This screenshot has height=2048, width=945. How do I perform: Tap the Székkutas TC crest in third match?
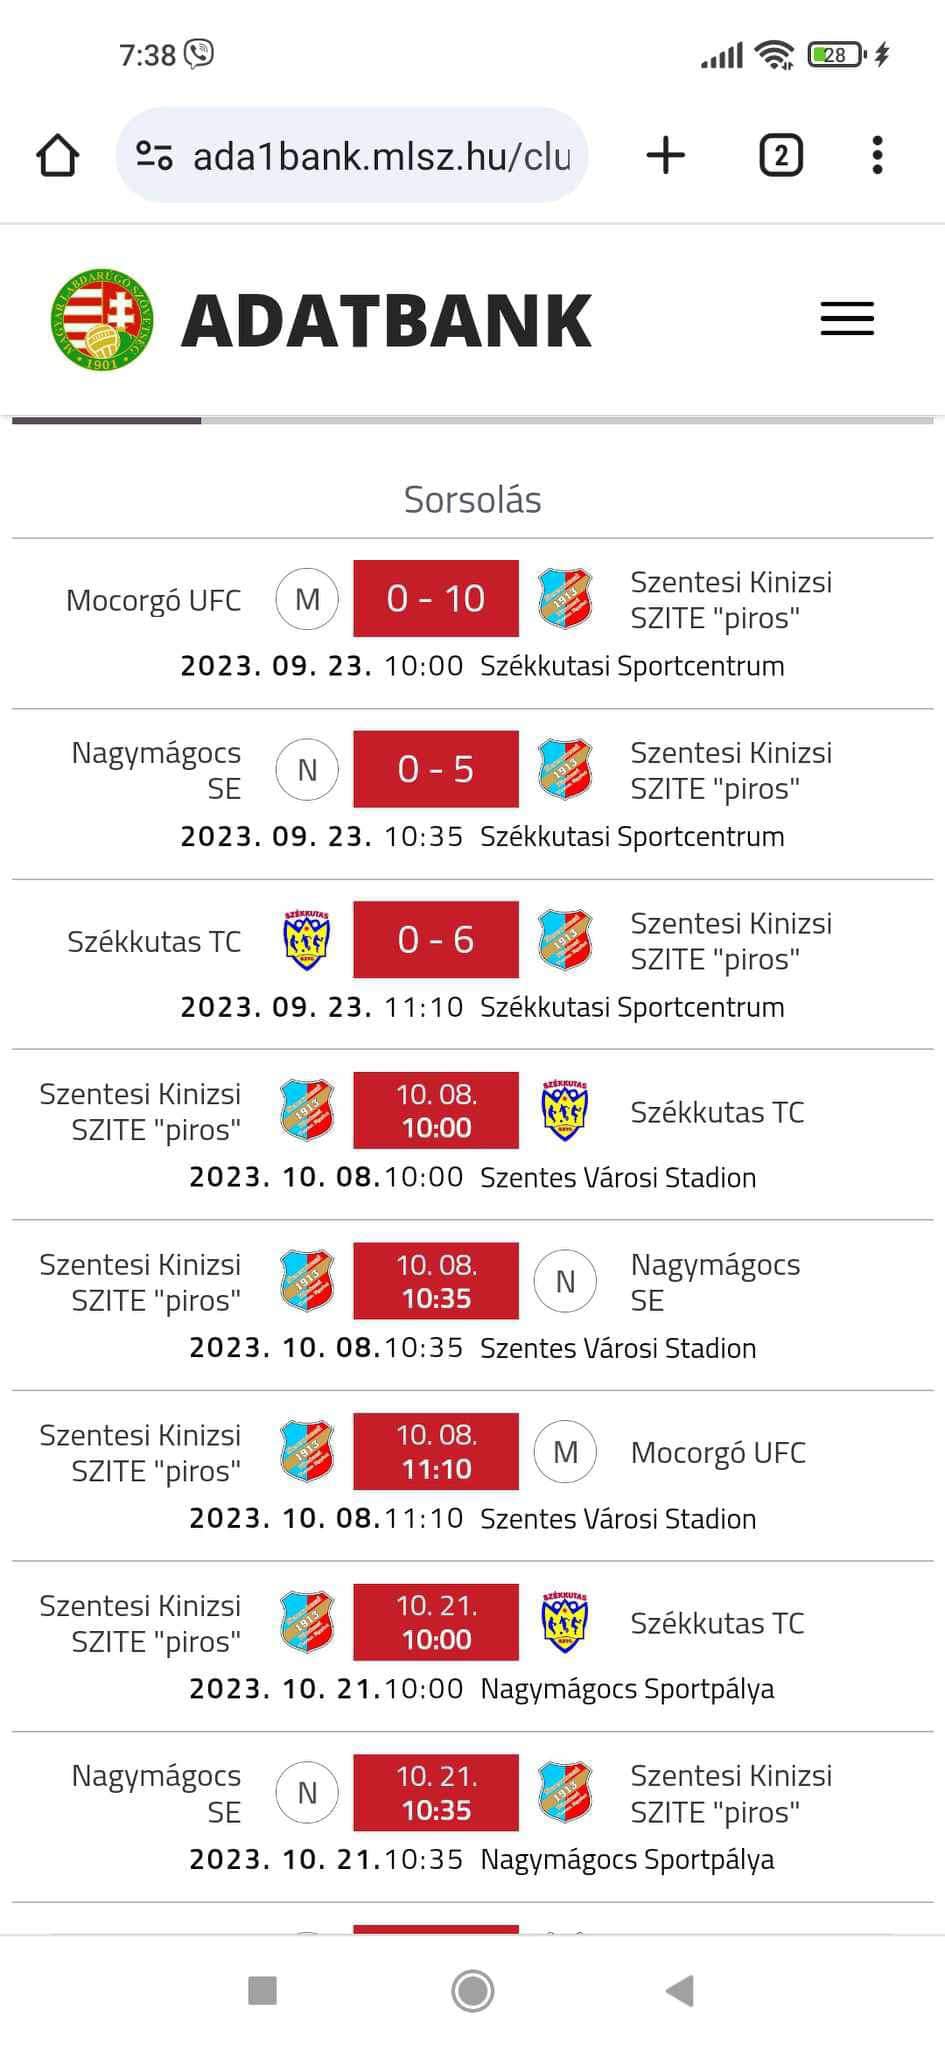(307, 940)
